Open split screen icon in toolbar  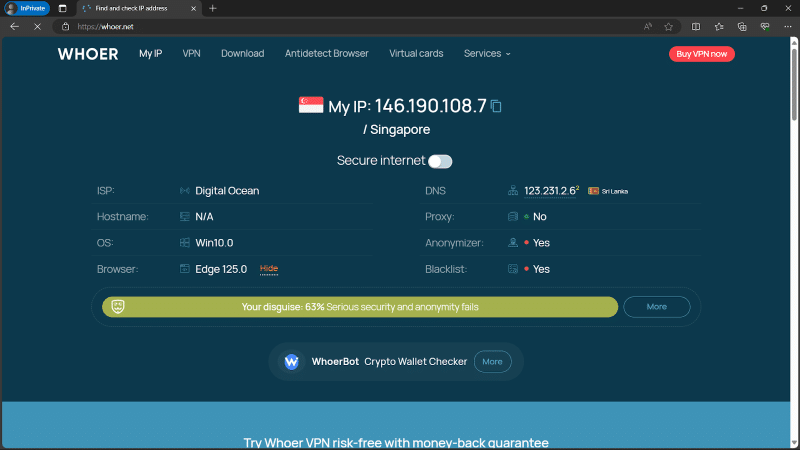(x=696, y=27)
